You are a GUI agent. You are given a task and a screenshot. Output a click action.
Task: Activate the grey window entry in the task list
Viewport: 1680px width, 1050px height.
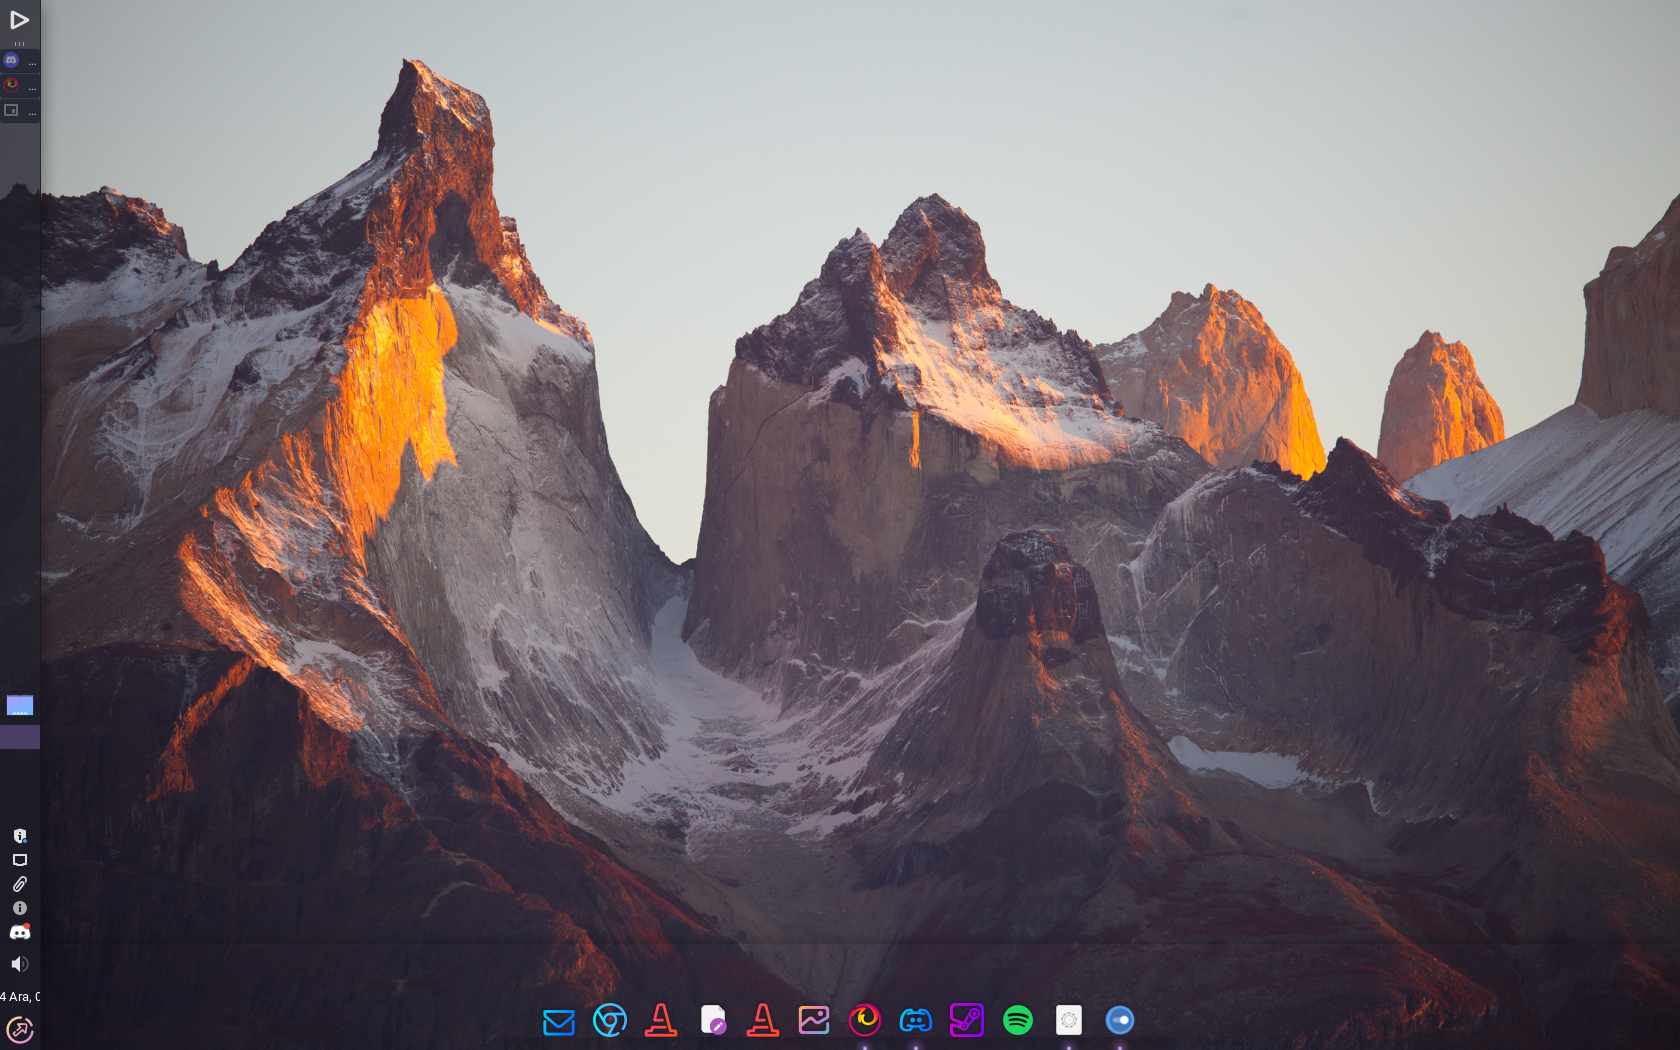pyautogui.click(x=20, y=110)
